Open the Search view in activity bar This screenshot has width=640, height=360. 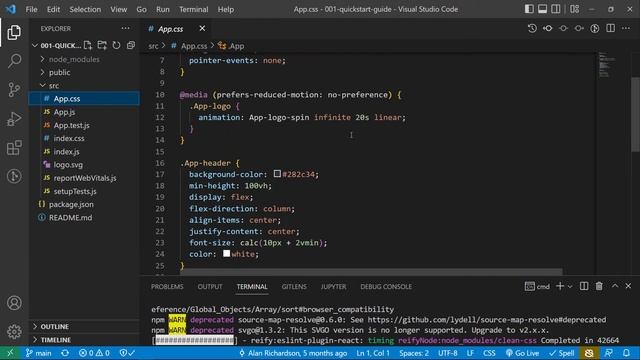(x=14, y=61)
